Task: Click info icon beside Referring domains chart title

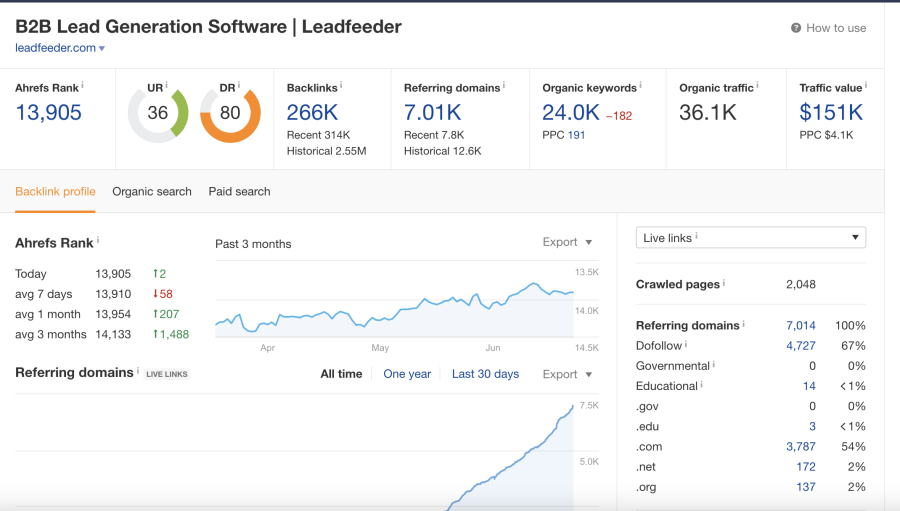Action: click(138, 370)
